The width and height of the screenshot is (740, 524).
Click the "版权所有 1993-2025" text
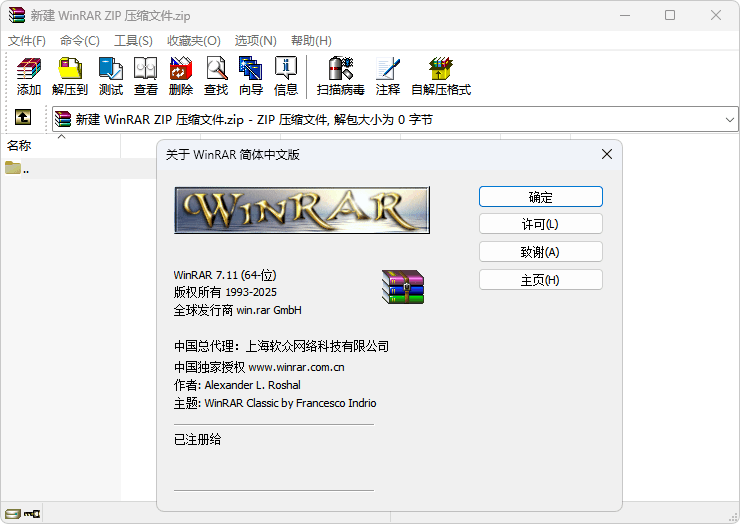click(x=225, y=292)
